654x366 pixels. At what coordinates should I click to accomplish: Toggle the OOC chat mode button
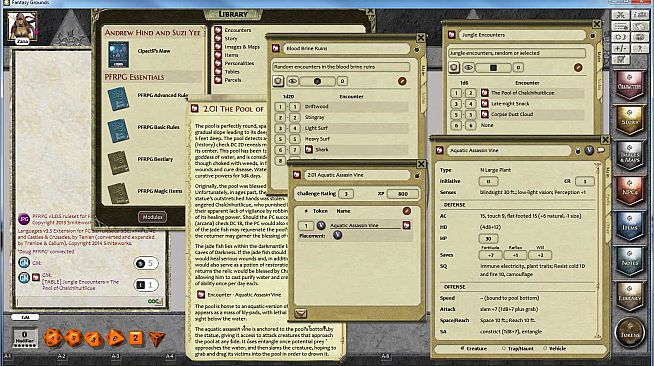tap(155, 301)
